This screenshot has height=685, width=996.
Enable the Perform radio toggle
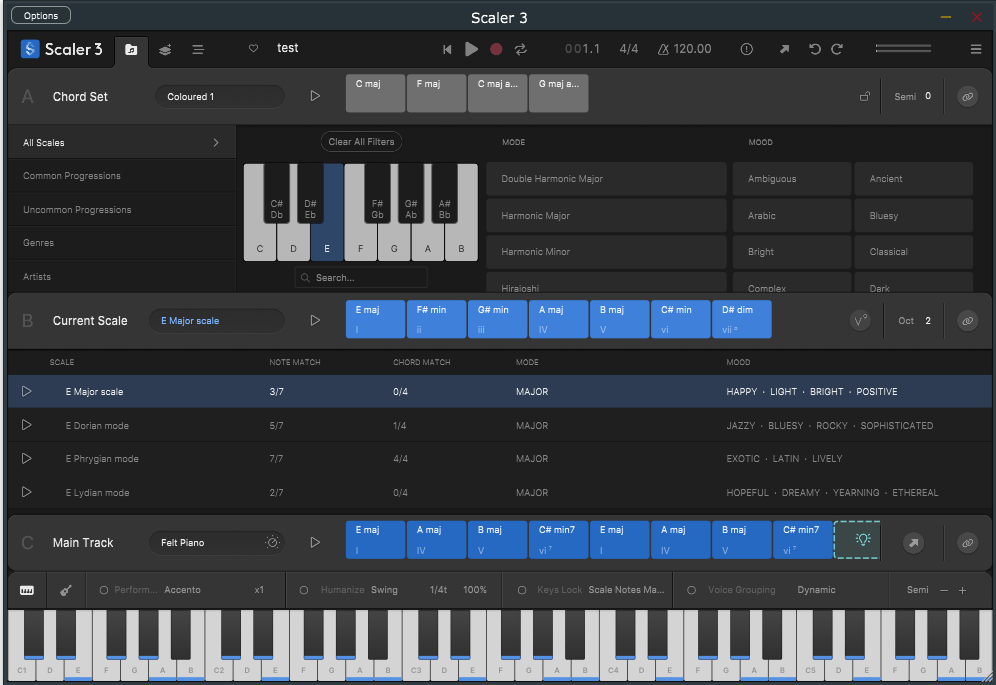pyautogui.click(x=104, y=590)
